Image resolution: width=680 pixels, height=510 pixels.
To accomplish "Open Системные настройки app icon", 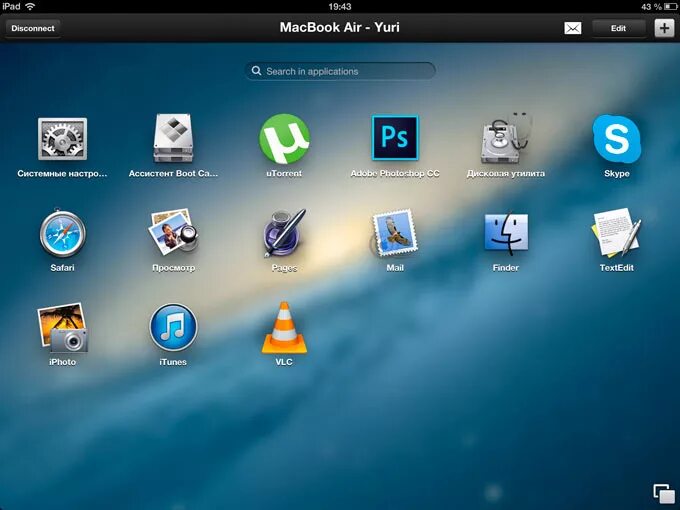I will click(x=62, y=139).
